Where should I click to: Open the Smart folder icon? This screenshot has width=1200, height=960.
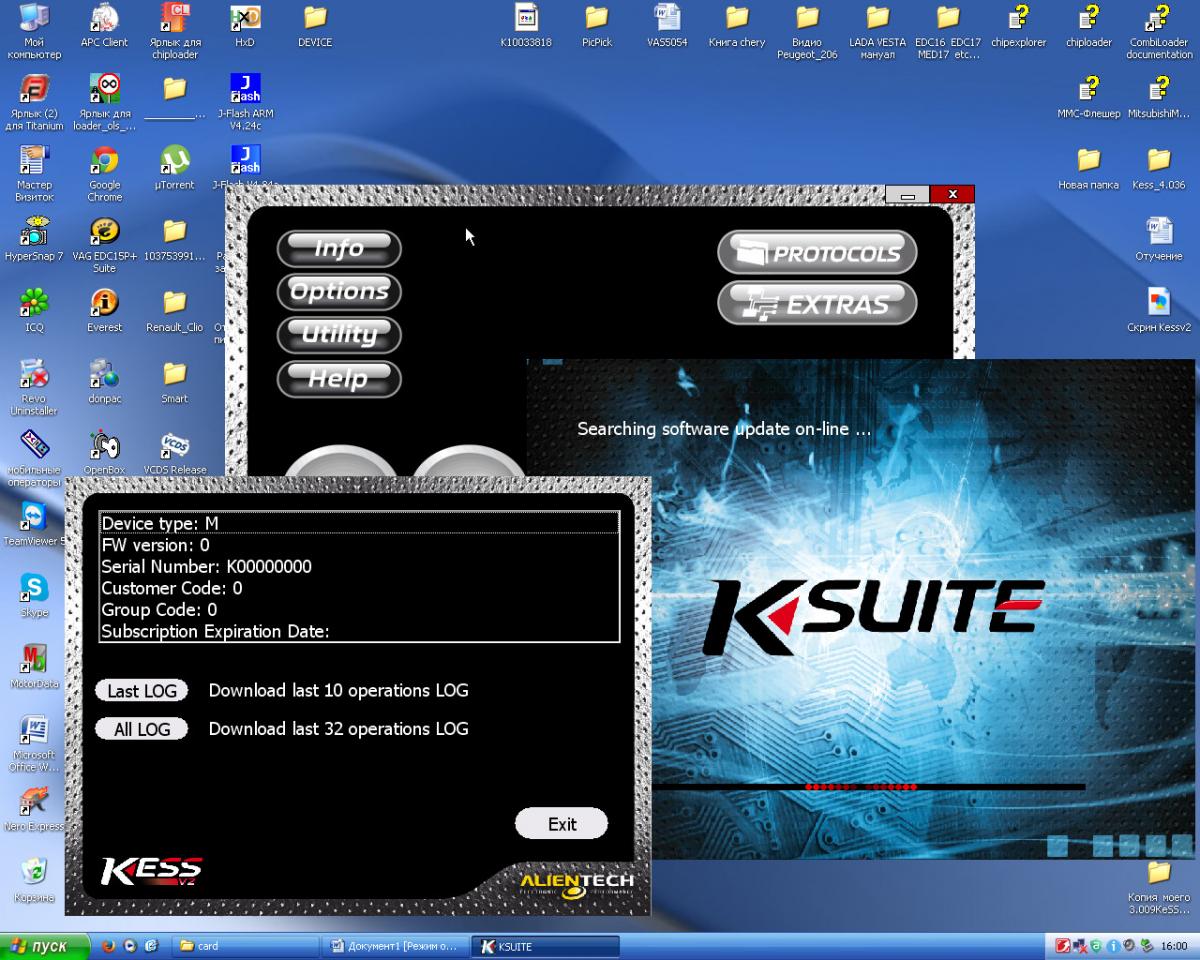coord(175,381)
